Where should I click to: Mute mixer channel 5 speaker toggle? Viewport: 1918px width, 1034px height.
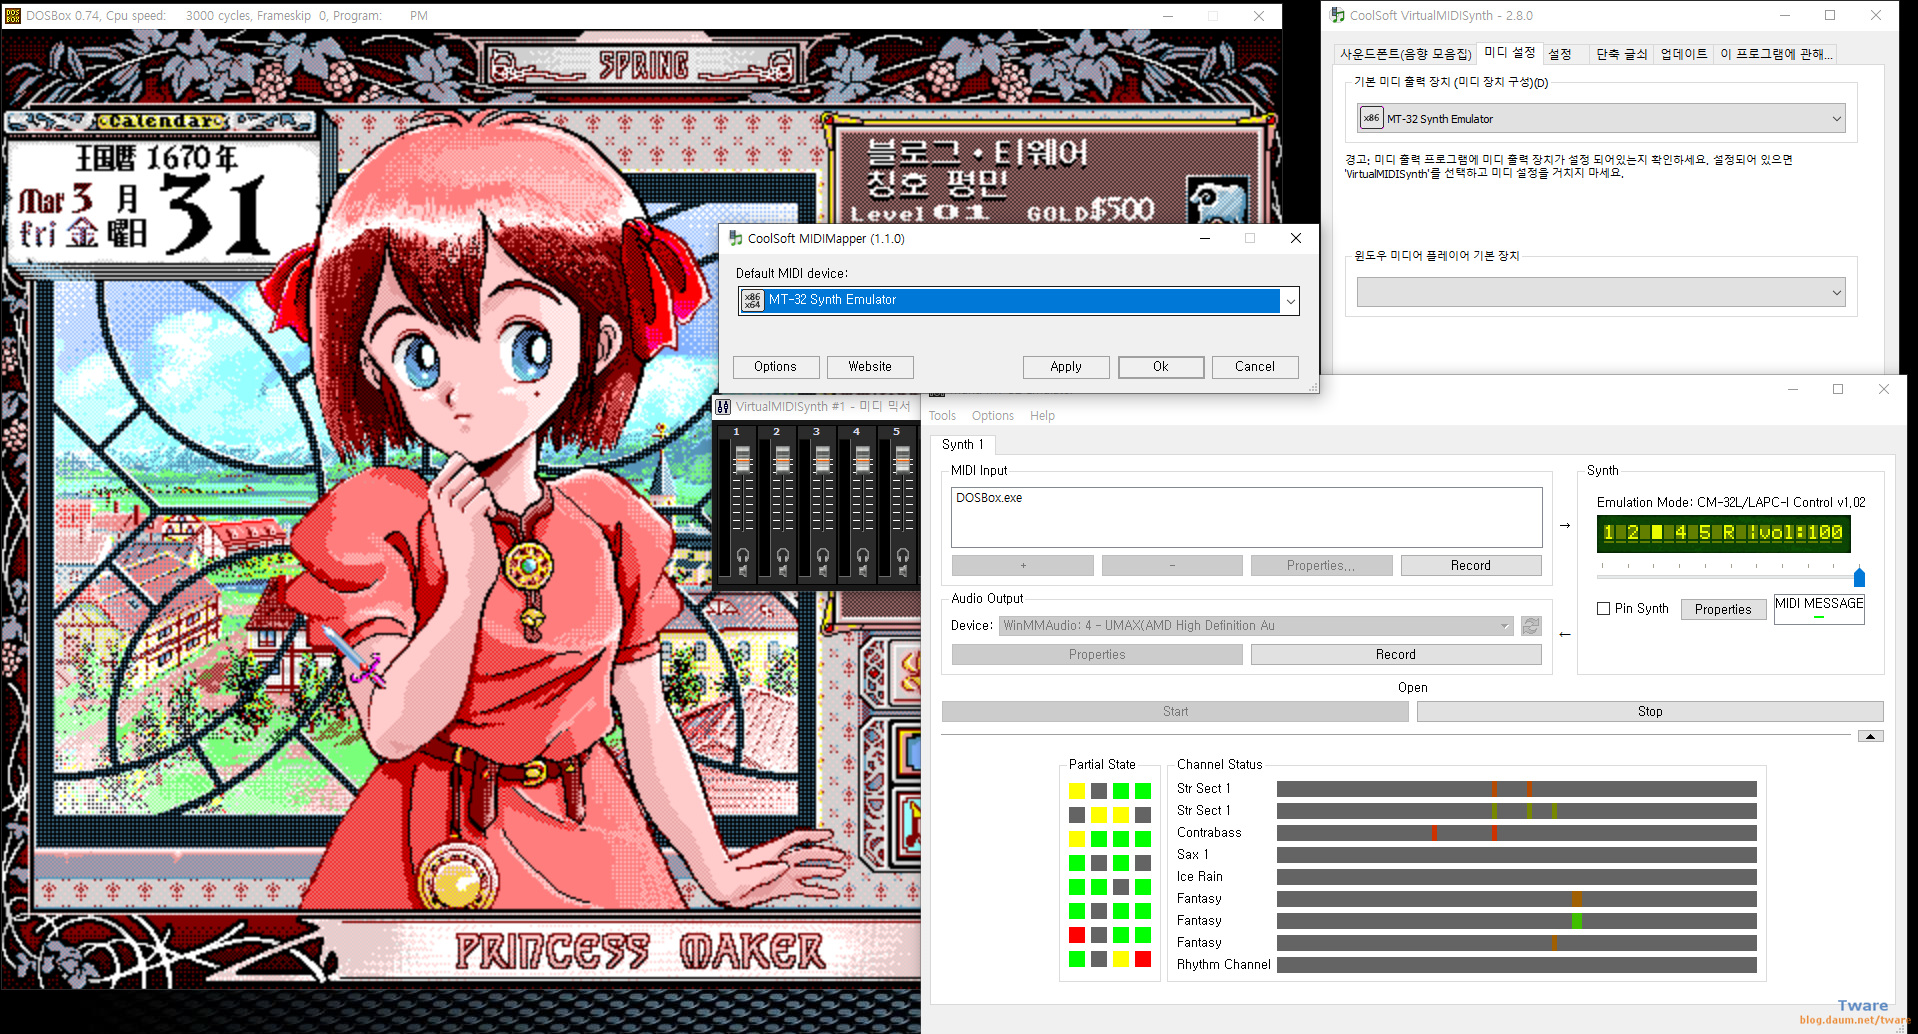(903, 571)
